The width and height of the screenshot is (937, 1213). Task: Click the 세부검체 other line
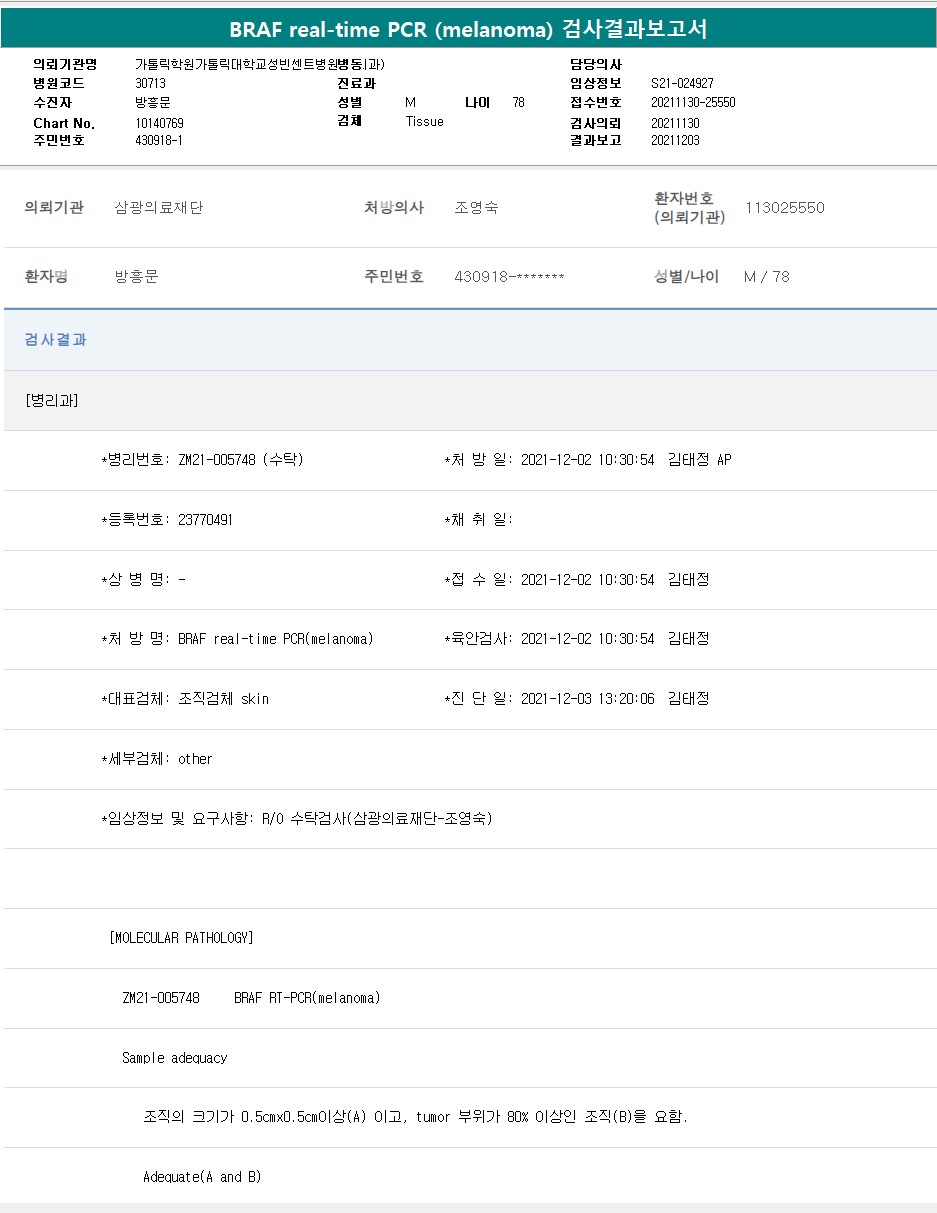[x=157, y=759]
